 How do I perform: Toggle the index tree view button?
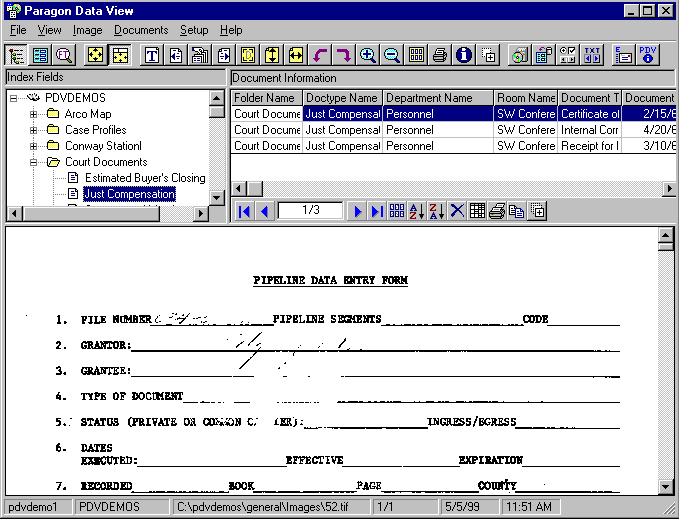pyautogui.click(x=17, y=55)
